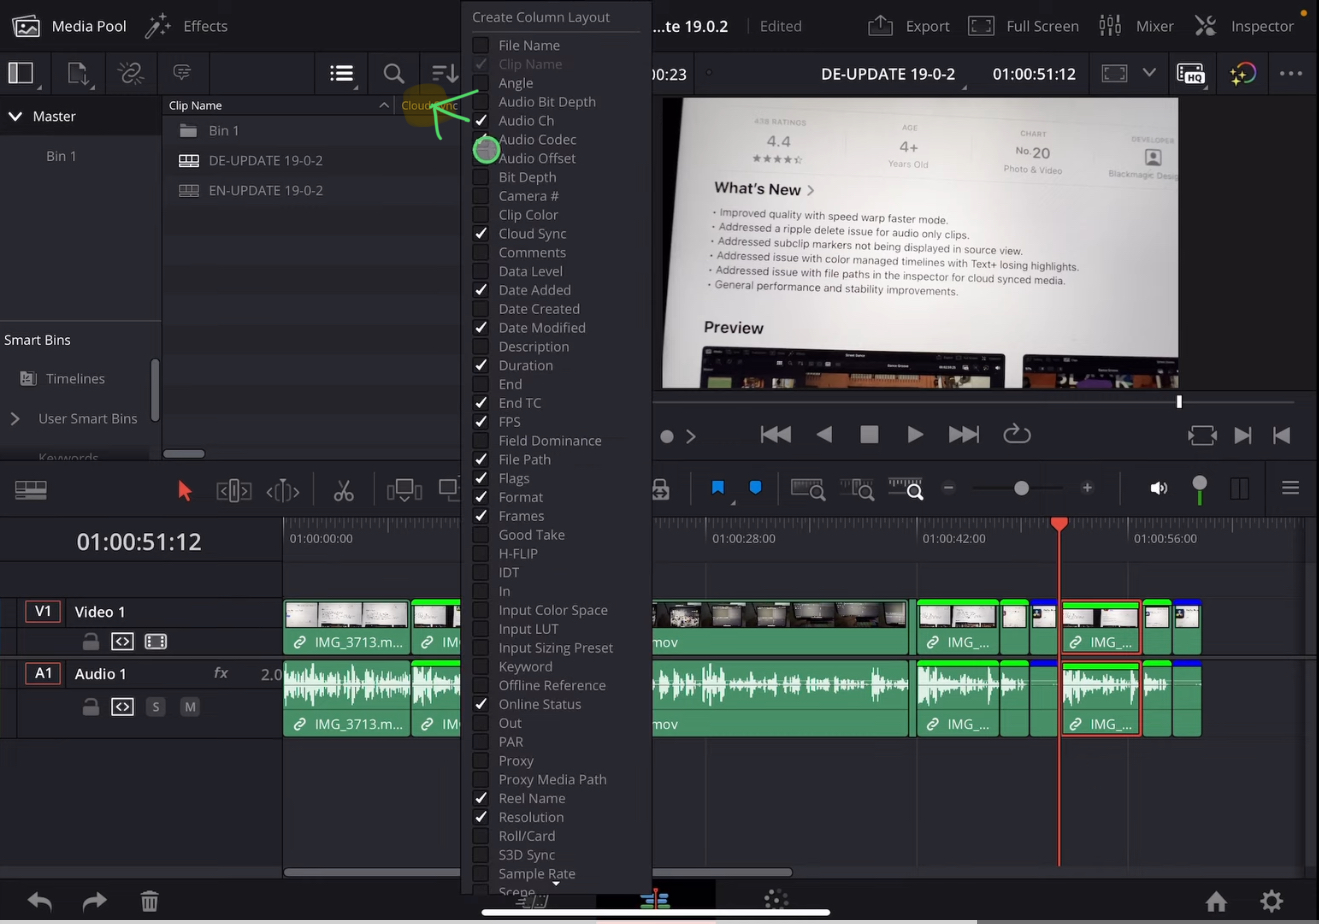Uncheck the Cloud Sync column
The width and height of the screenshot is (1319, 924).
(x=481, y=233)
